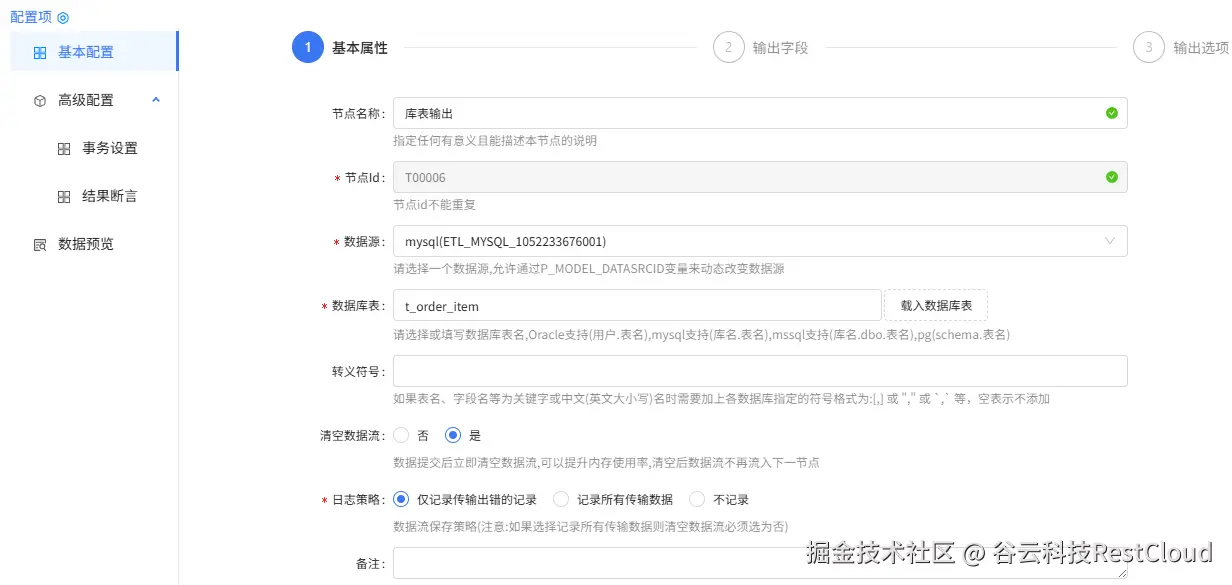The width and height of the screenshot is (1232, 585).
Task: Click the 备注 text area
Action: [x=760, y=563]
